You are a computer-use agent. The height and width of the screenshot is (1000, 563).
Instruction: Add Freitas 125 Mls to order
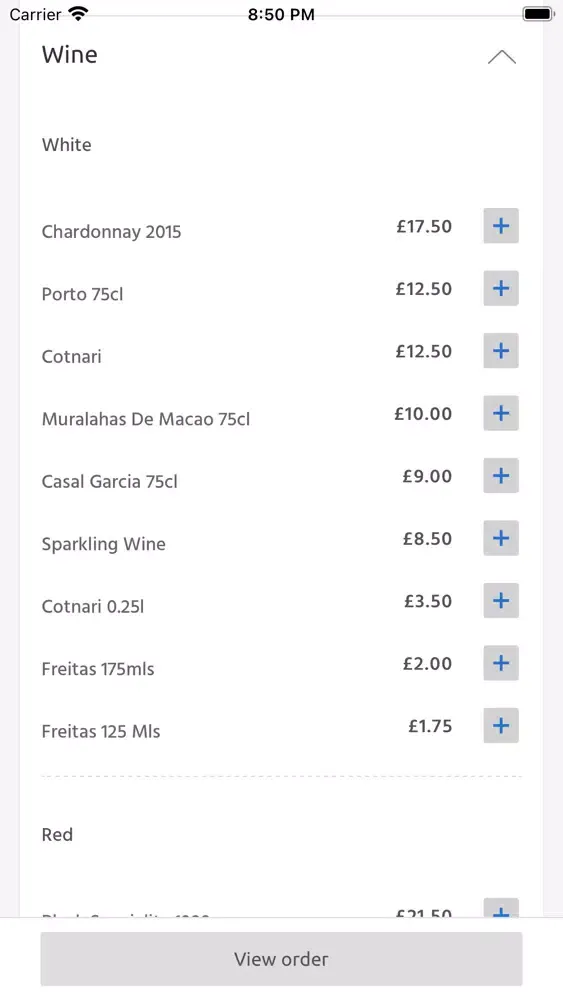click(x=501, y=726)
